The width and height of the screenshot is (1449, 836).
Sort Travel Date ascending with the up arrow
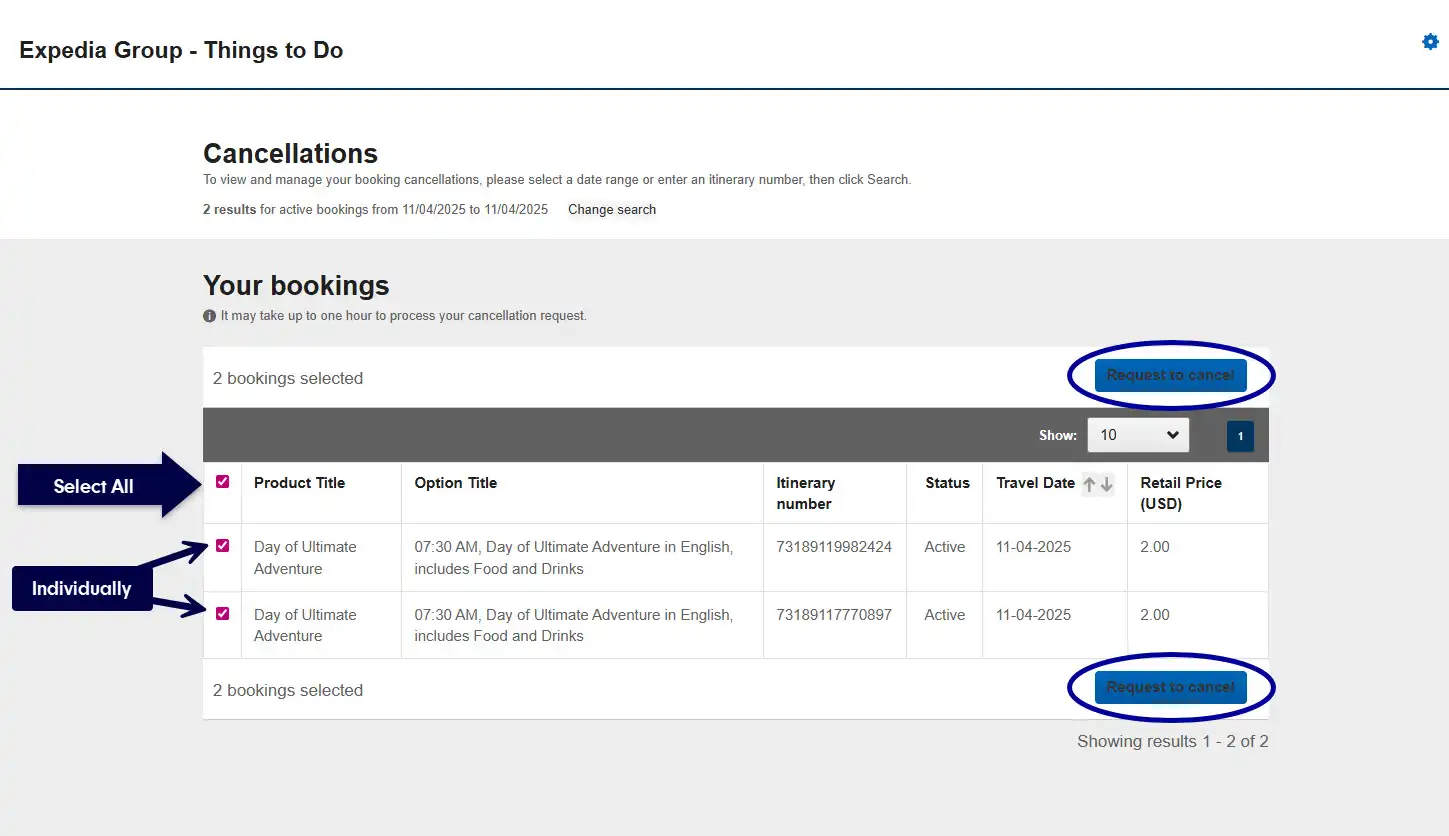pos(1089,483)
